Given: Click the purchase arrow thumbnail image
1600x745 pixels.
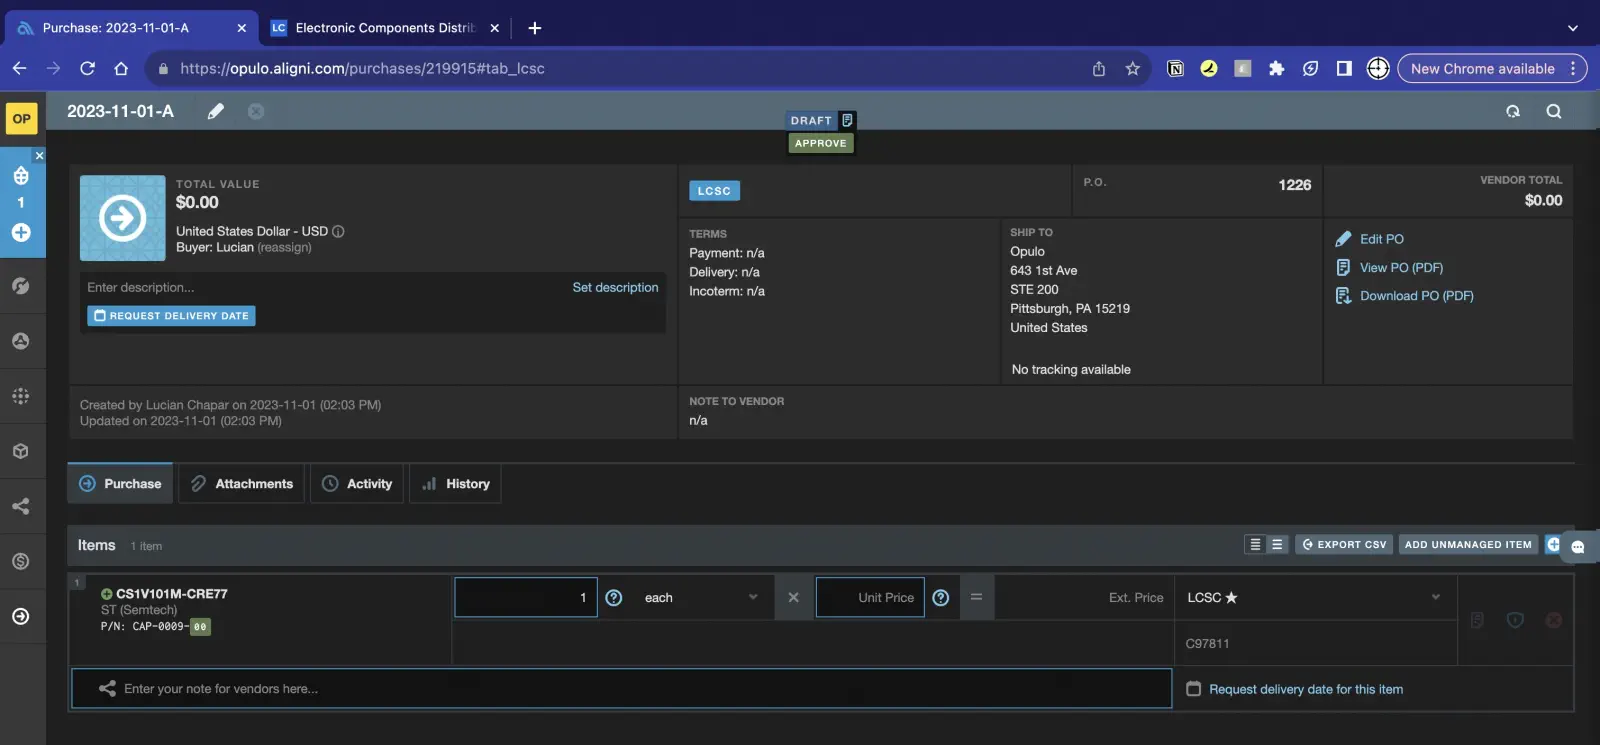Looking at the screenshot, I should [123, 218].
